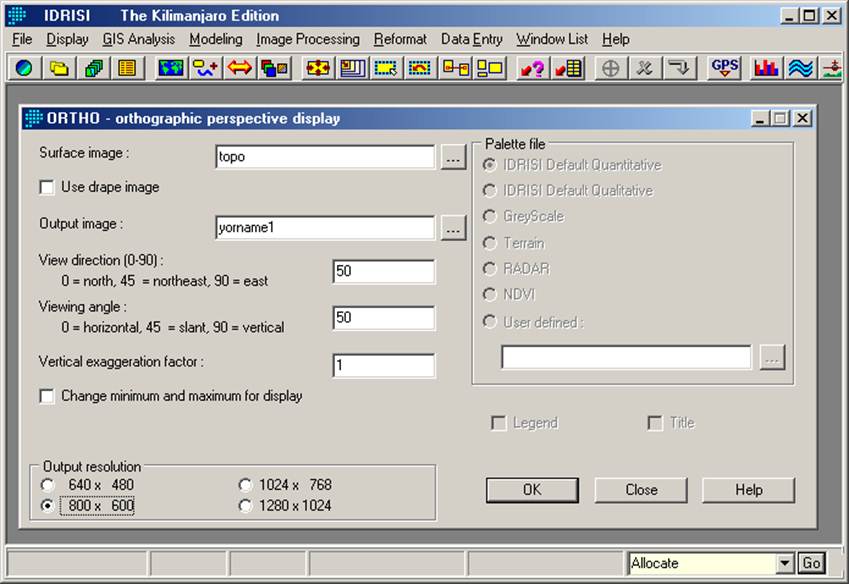Open the Reformat menu
Screen dimensions: 849x584
(400, 39)
